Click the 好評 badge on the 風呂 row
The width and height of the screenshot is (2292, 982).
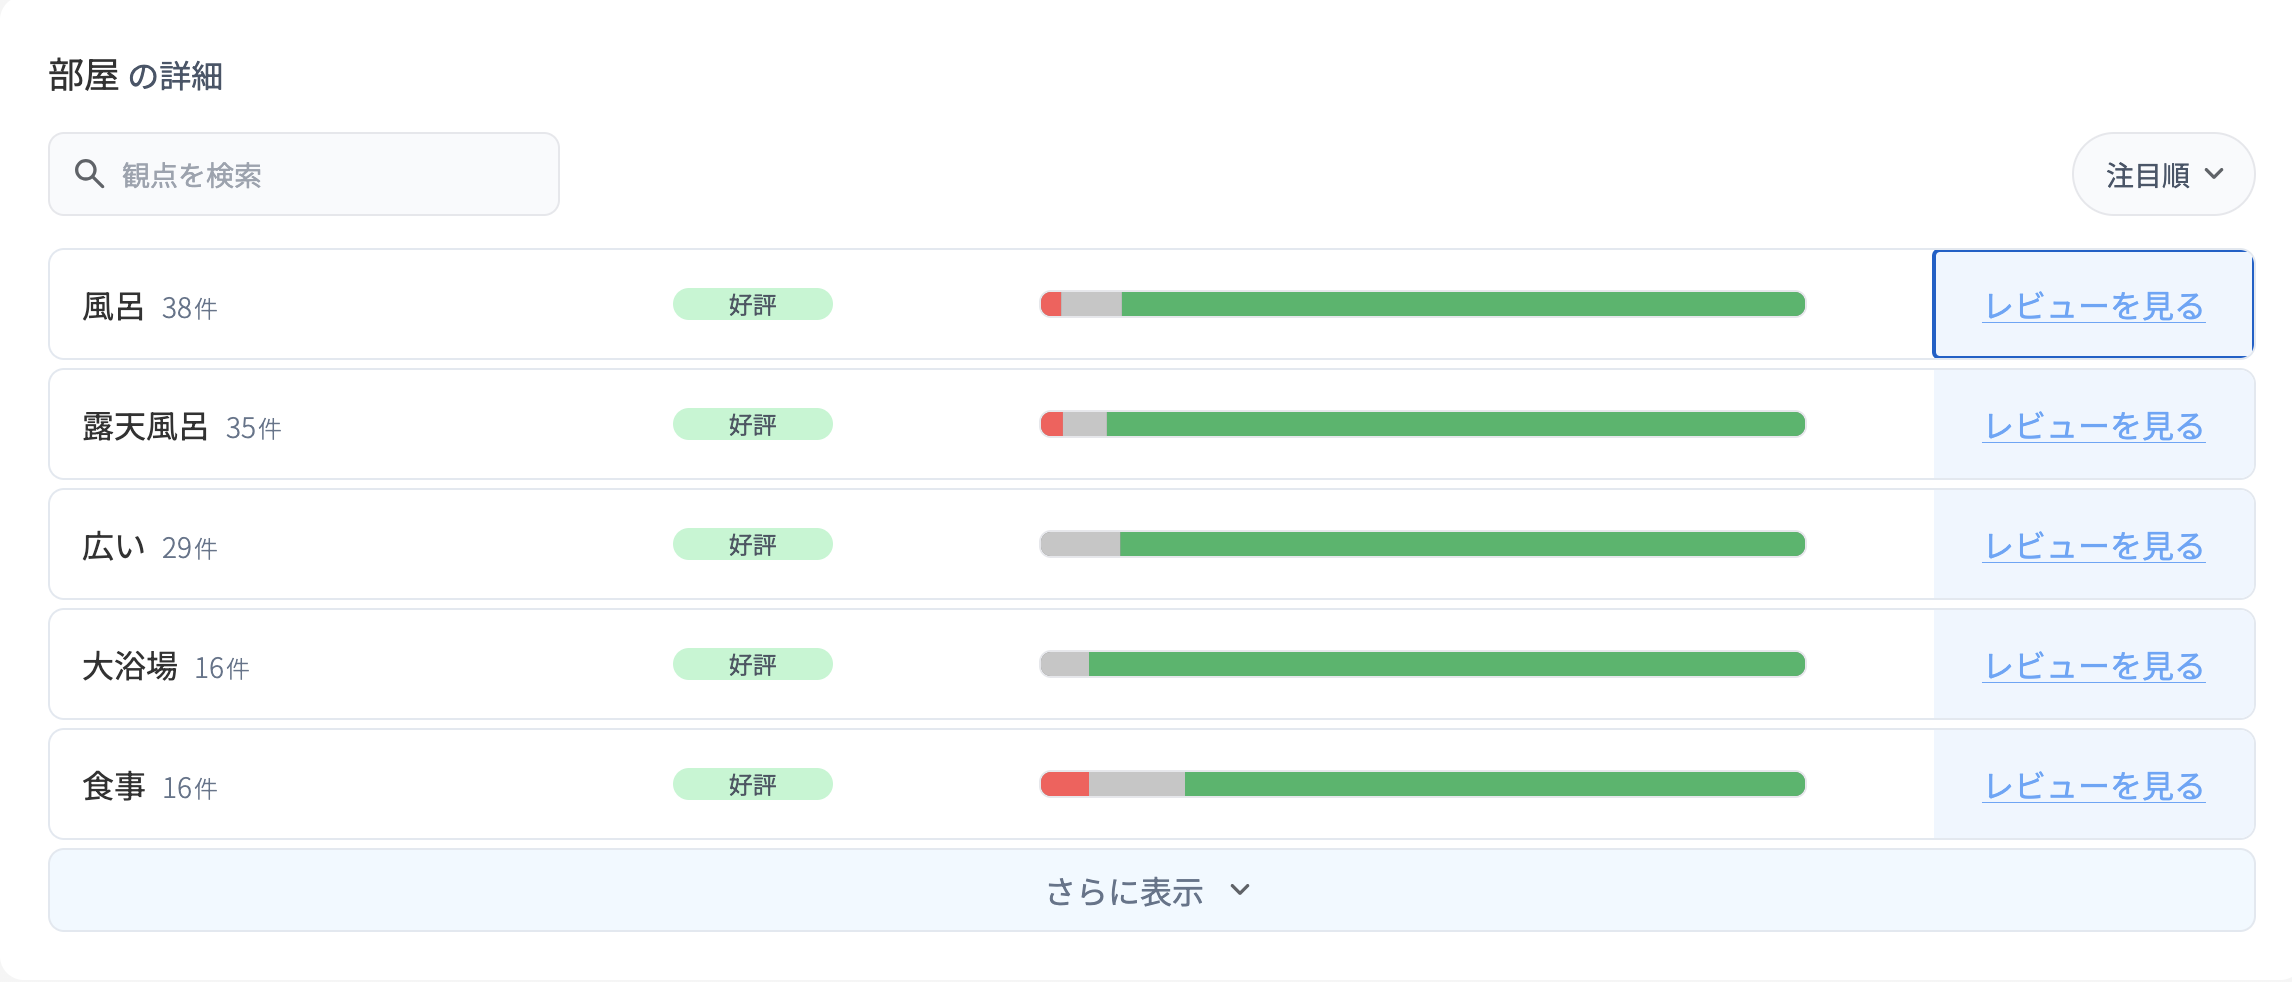752,304
